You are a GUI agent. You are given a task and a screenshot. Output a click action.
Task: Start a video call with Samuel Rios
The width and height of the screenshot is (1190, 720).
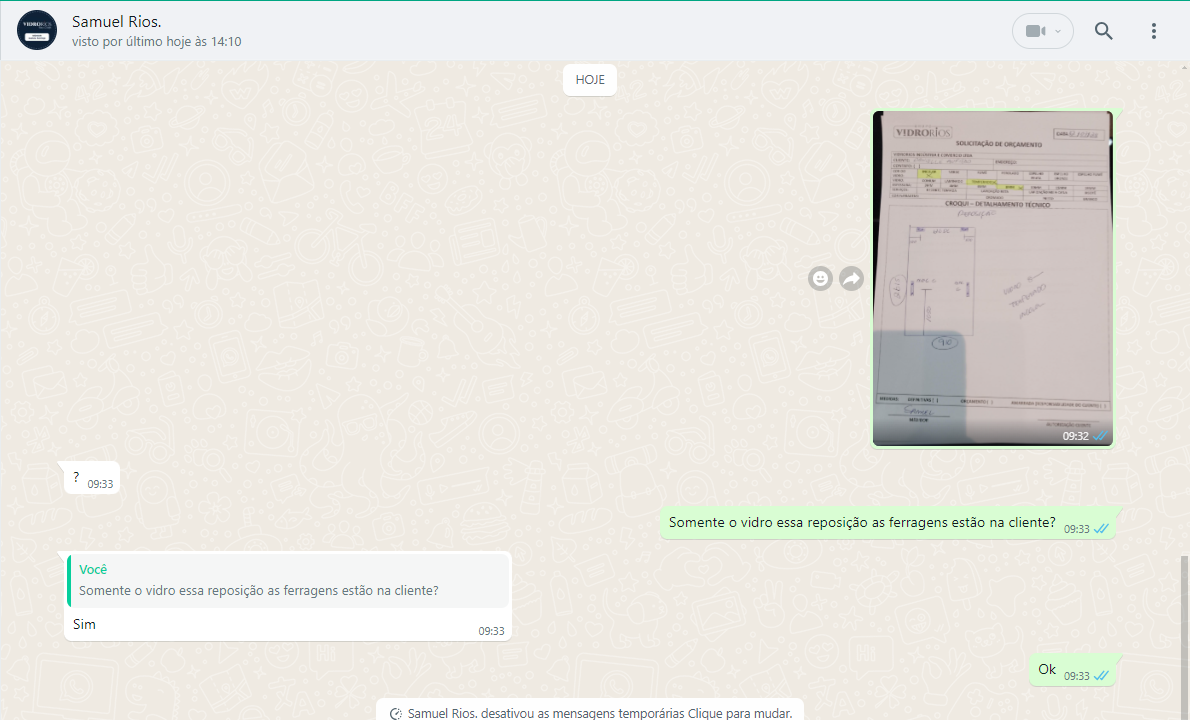pyautogui.click(x=1035, y=31)
